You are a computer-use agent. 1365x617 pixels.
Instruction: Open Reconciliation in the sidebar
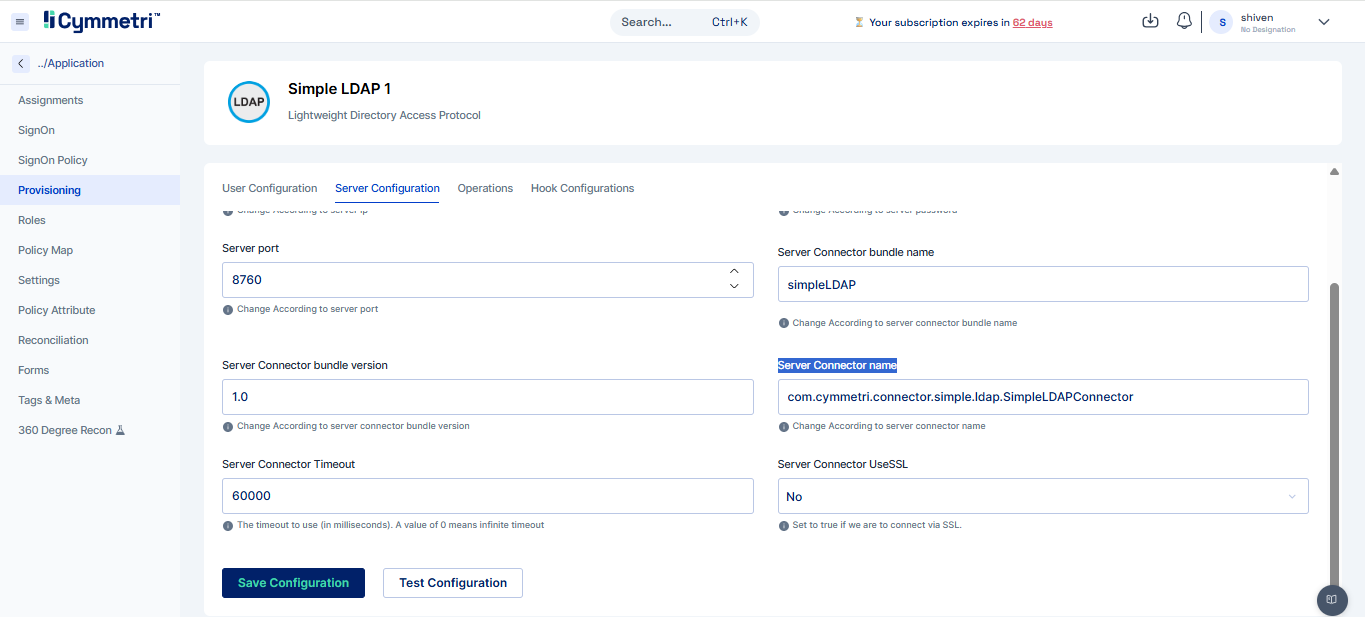pyautogui.click(x=90, y=340)
